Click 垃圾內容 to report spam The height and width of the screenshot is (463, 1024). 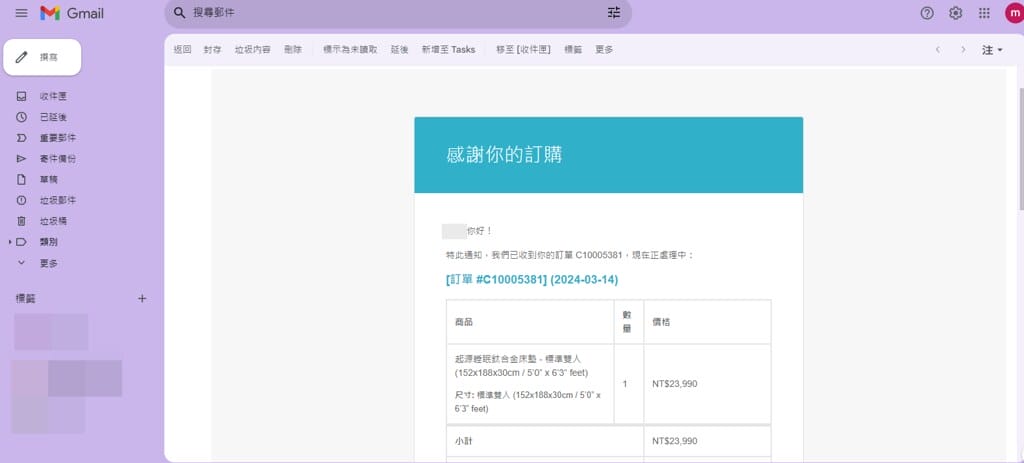[x=253, y=50]
